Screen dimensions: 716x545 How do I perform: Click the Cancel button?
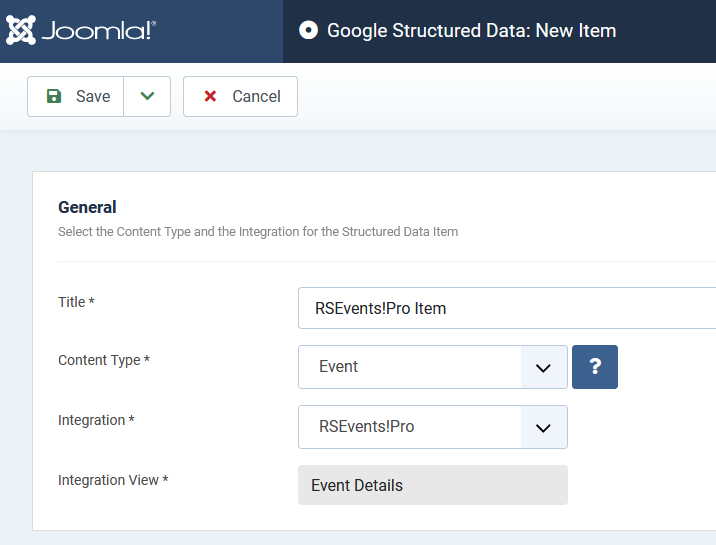240,96
